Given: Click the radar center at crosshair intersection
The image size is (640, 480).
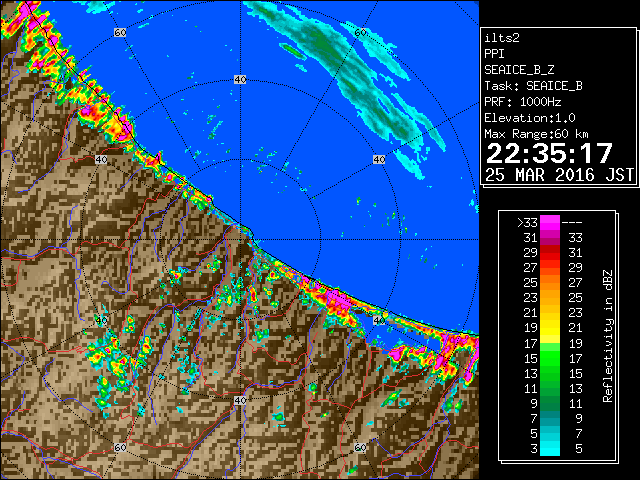Looking at the screenshot, I should pos(240,240).
